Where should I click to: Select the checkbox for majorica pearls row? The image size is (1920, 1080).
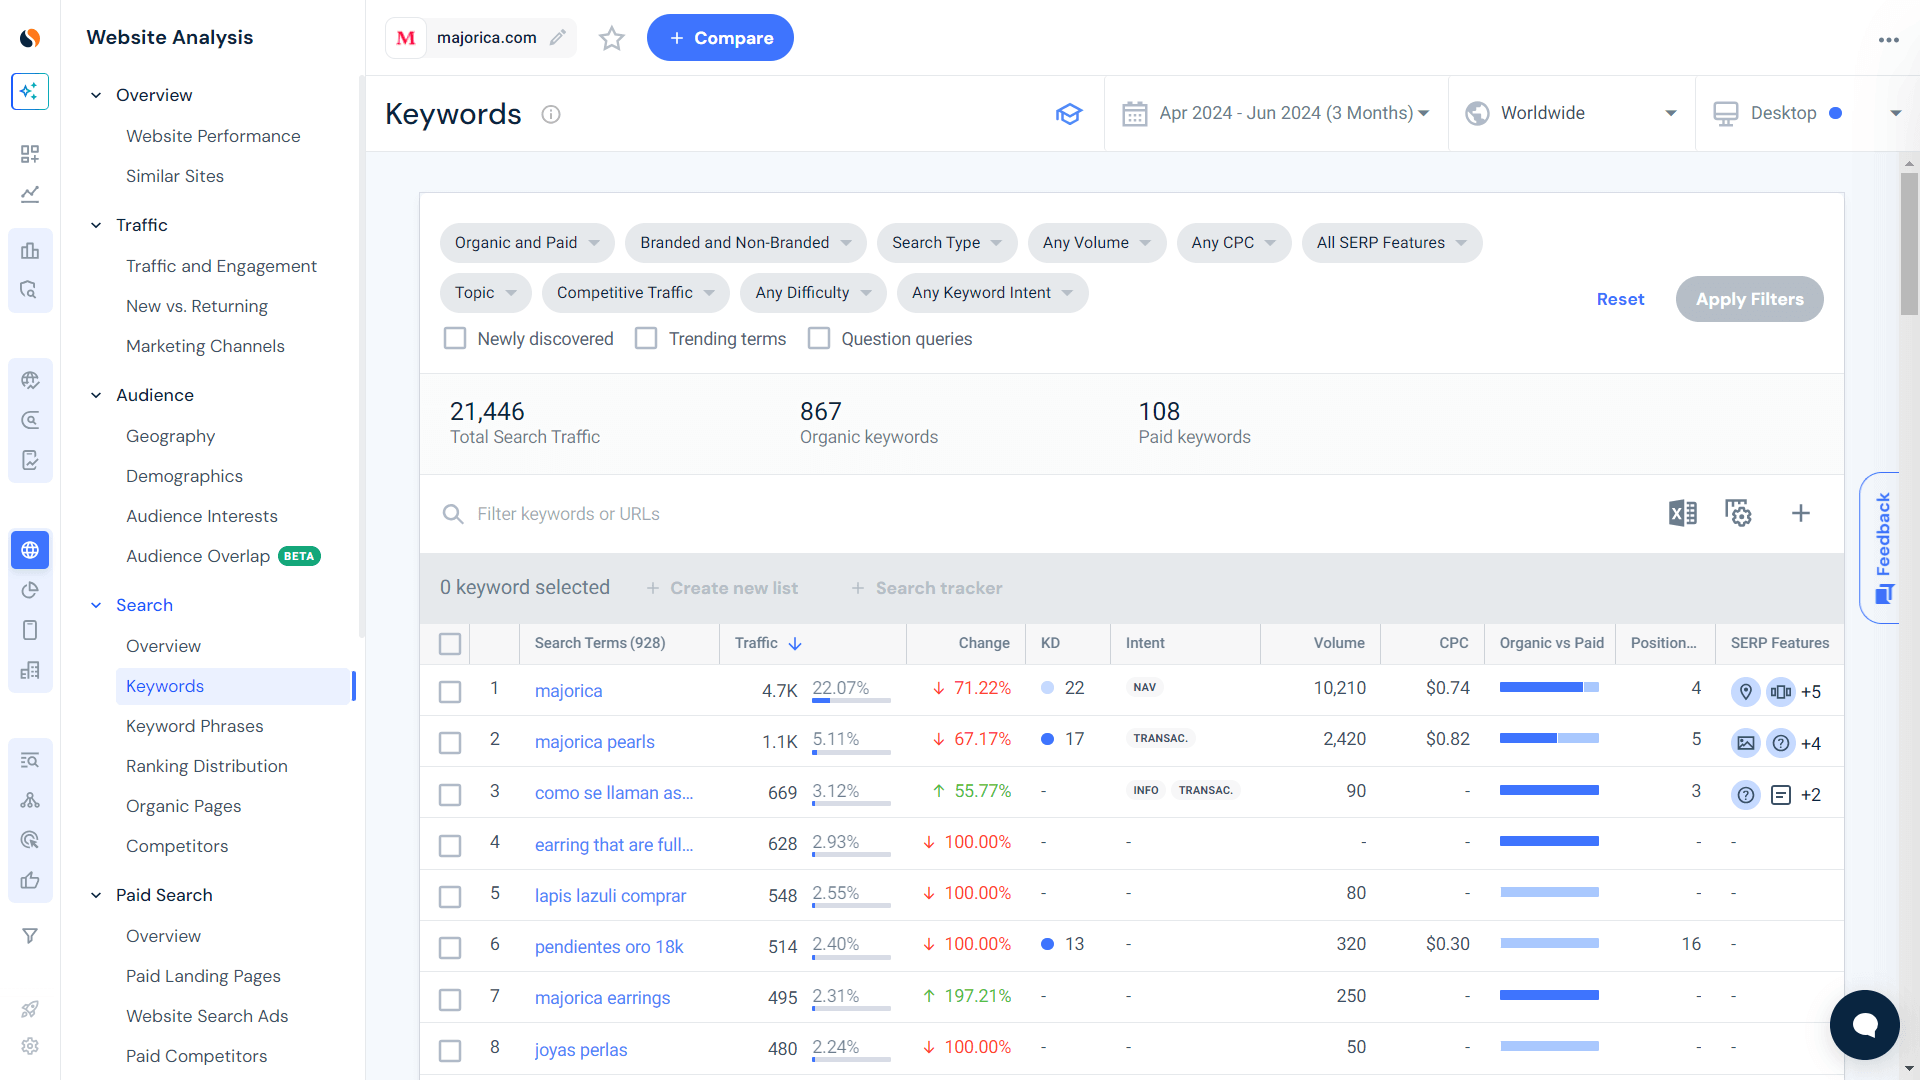click(x=450, y=743)
